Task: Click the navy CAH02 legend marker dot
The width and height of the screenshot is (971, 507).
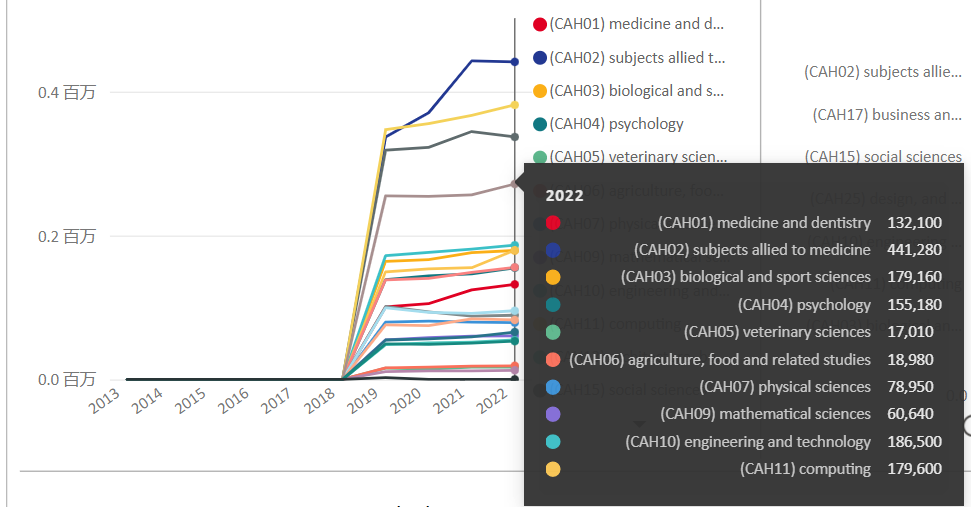Action: tap(540, 57)
